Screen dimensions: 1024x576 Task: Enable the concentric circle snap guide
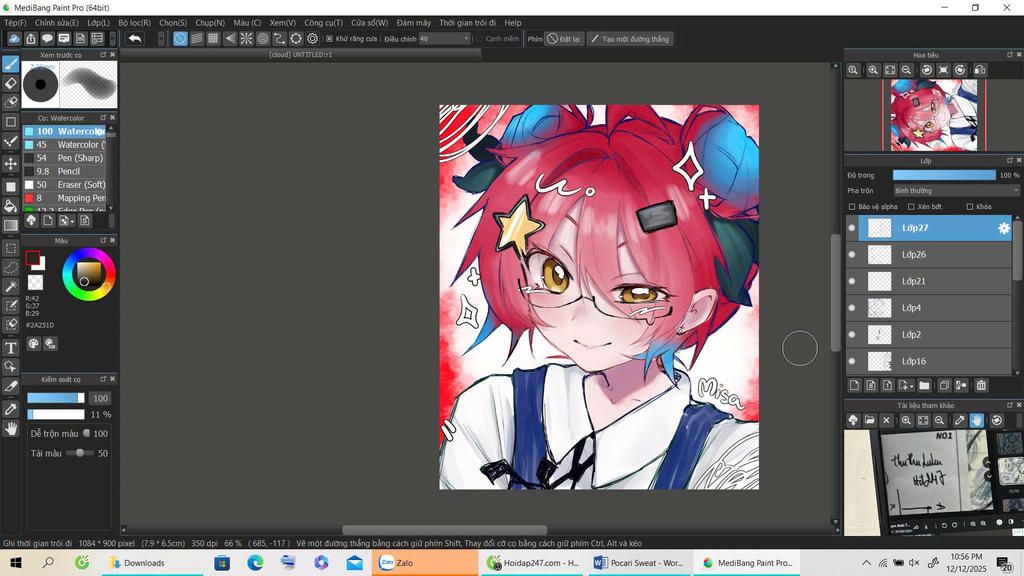pyautogui.click(x=263, y=39)
